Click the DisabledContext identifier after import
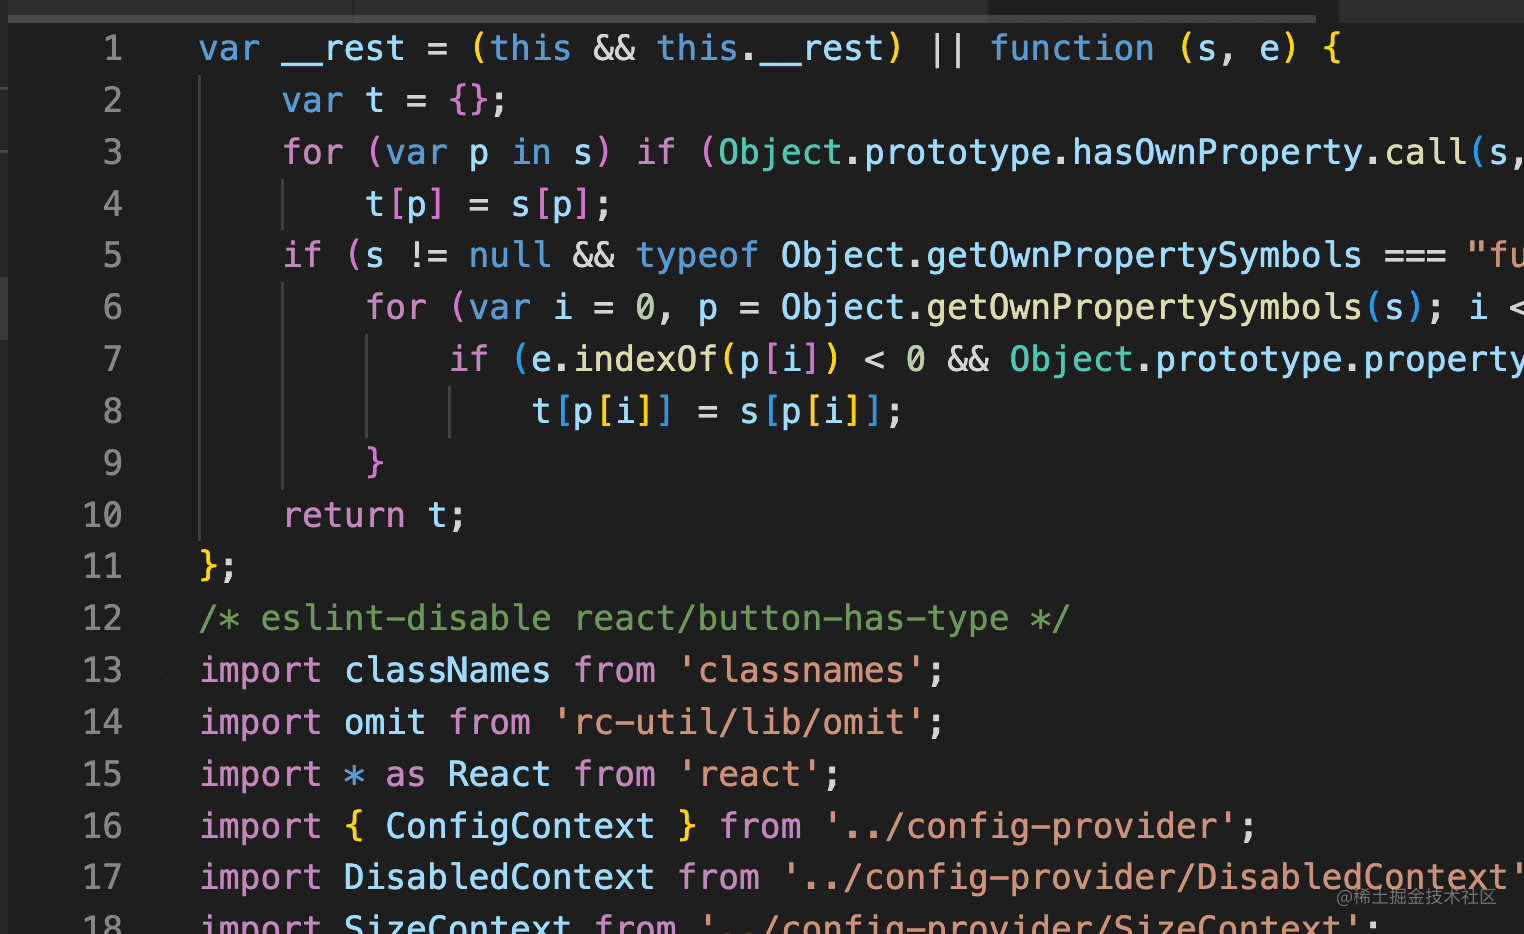Viewport: 1524px width, 934px height. (x=499, y=878)
